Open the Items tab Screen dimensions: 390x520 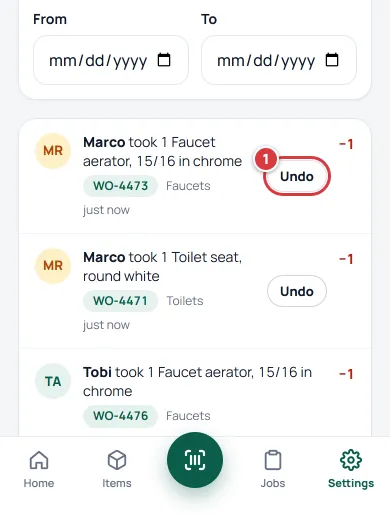[117, 469]
